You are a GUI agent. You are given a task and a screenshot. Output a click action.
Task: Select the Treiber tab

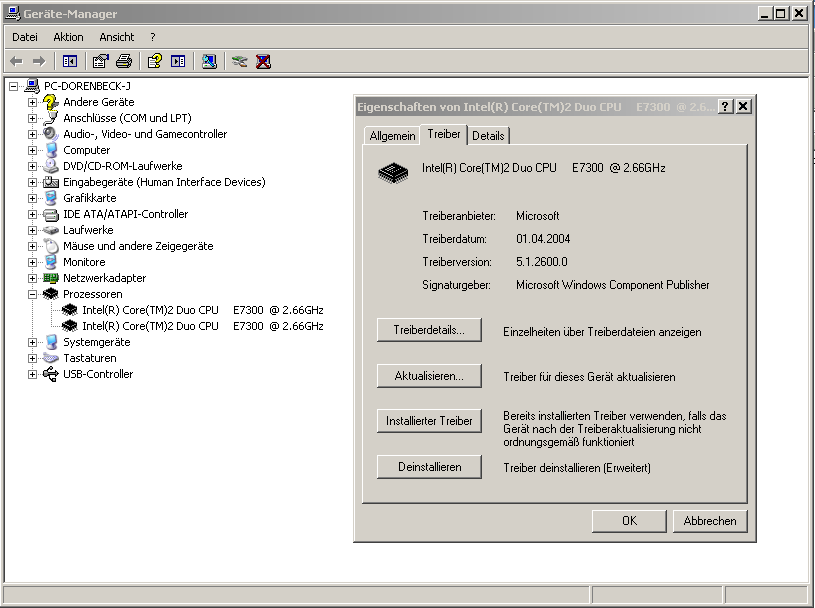[x=444, y=134]
